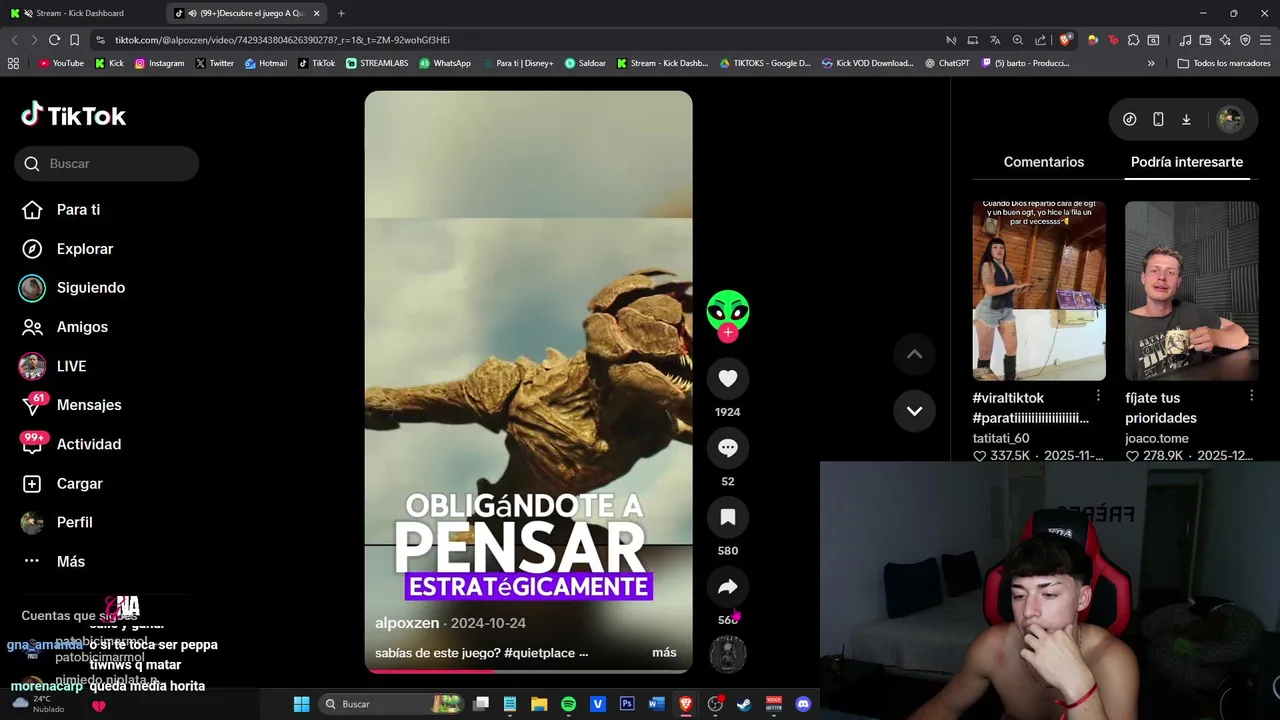The width and height of the screenshot is (1280, 720).
Task: Click the Buscar search field in TikTok
Action: (x=106, y=164)
